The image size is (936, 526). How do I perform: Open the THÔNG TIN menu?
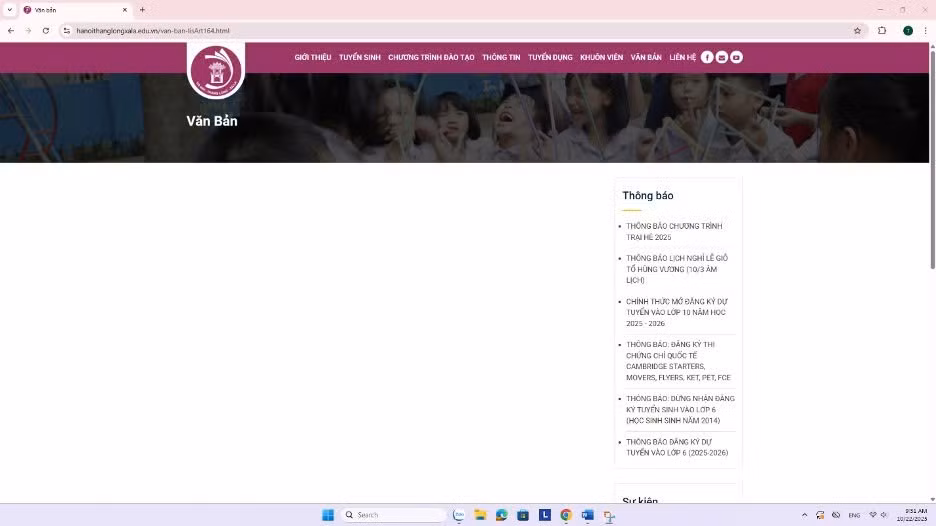(501, 57)
